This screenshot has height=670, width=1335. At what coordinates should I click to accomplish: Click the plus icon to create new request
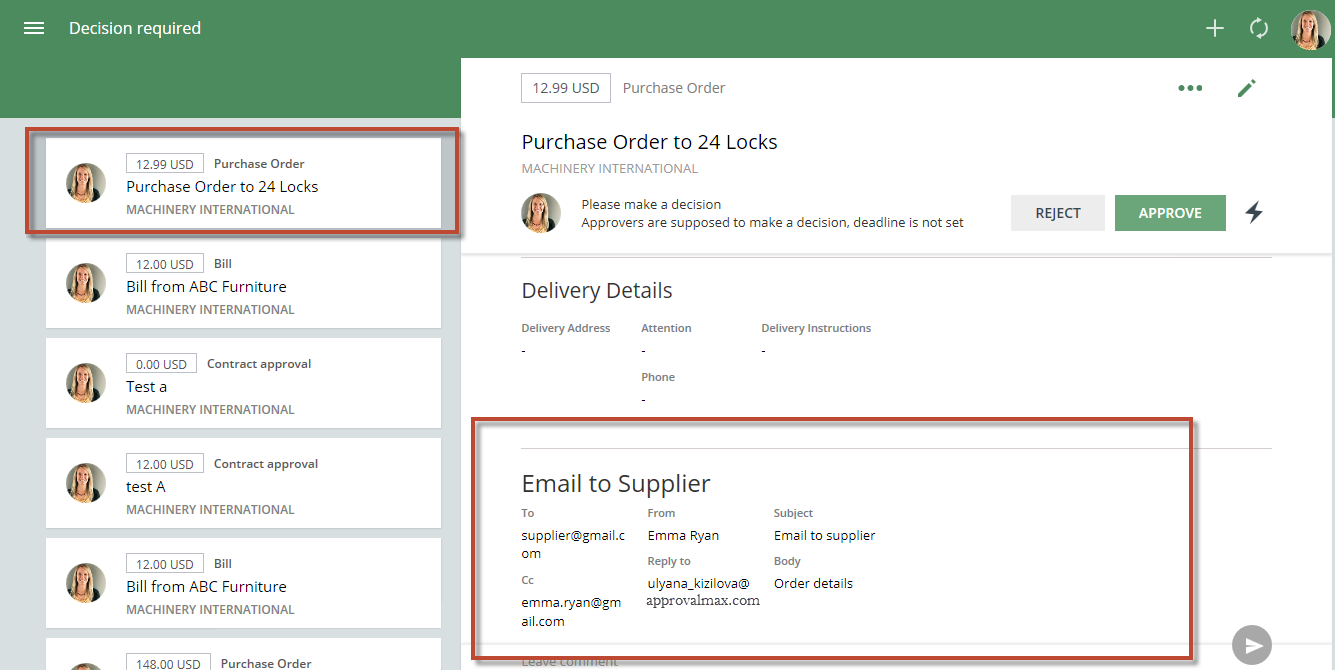coord(1215,28)
